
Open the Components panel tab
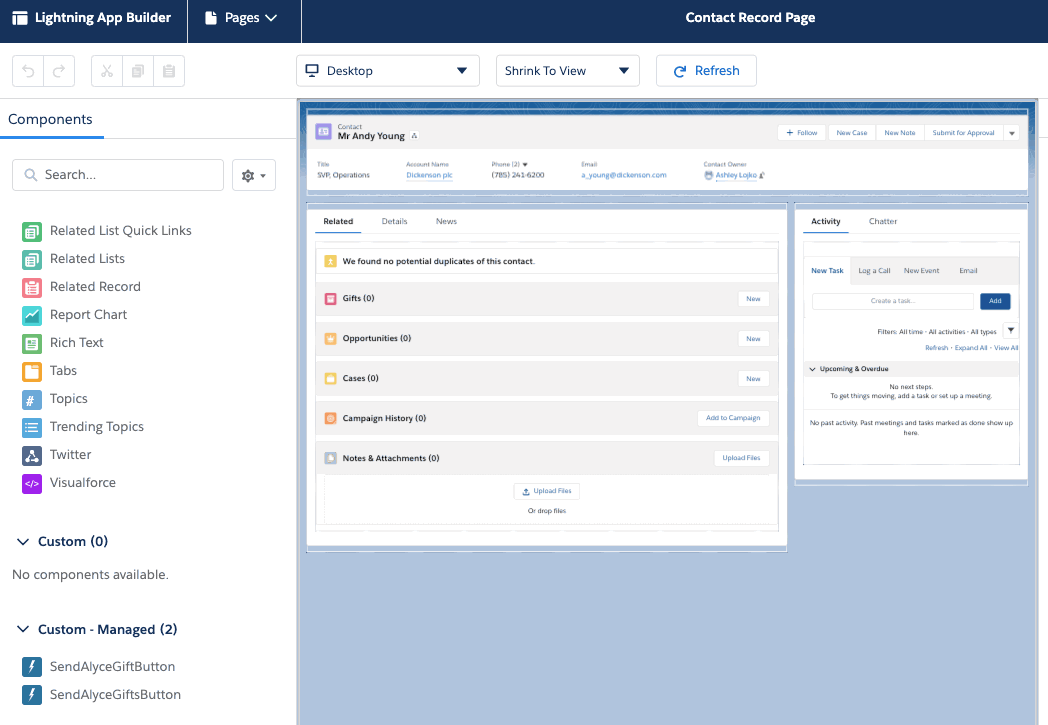click(50, 120)
